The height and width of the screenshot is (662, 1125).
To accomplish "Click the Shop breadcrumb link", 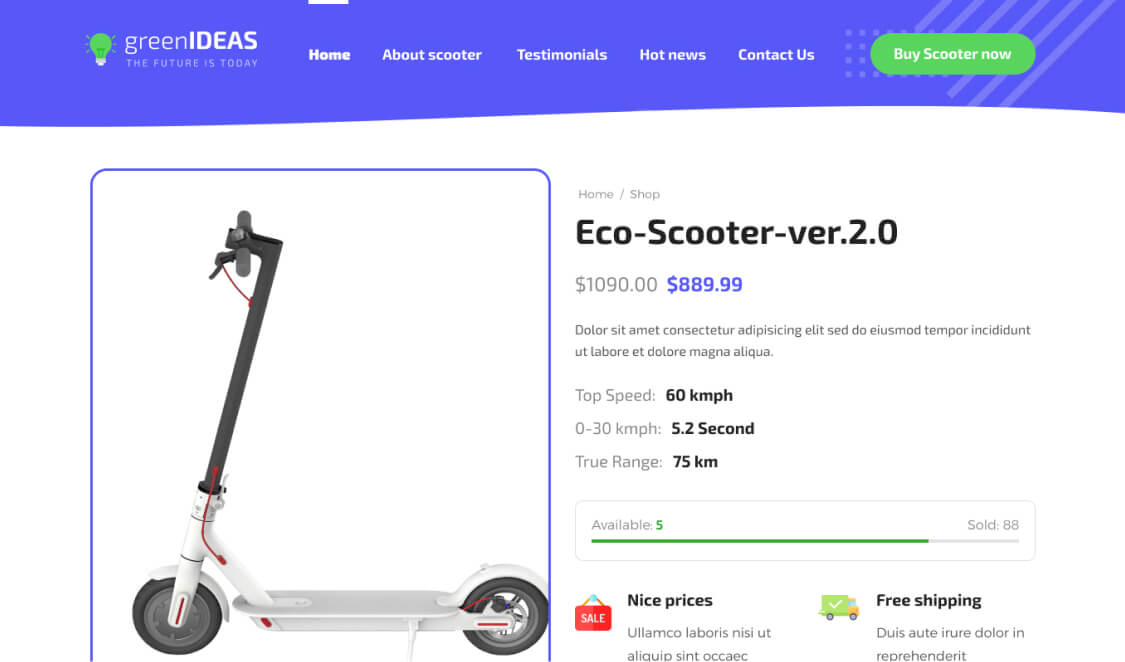I will [x=644, y=194].
